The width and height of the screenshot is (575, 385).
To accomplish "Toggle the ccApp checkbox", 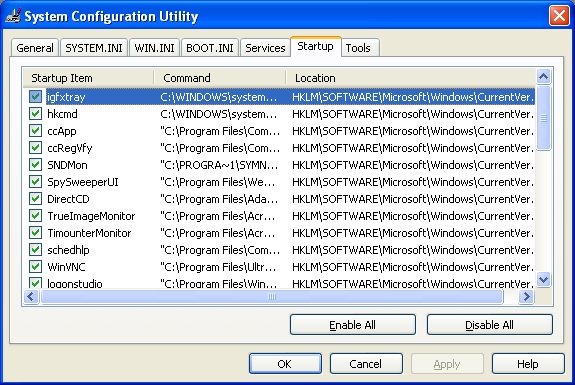I will tap(35, 131).
